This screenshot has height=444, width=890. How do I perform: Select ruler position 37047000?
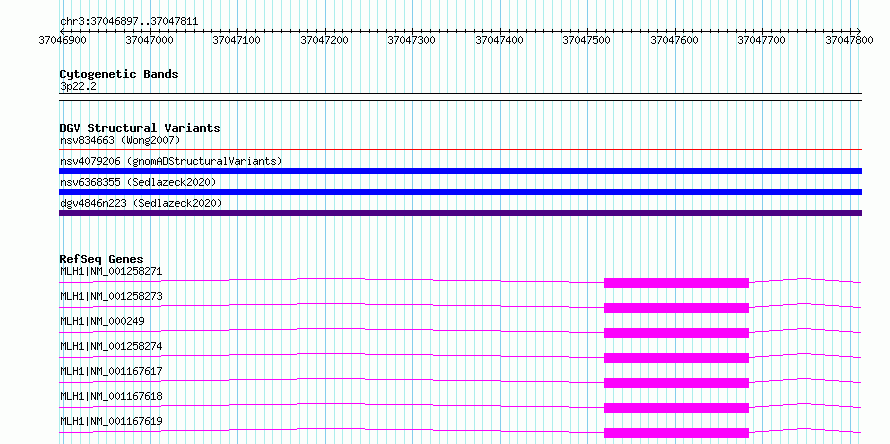point(150,40)
